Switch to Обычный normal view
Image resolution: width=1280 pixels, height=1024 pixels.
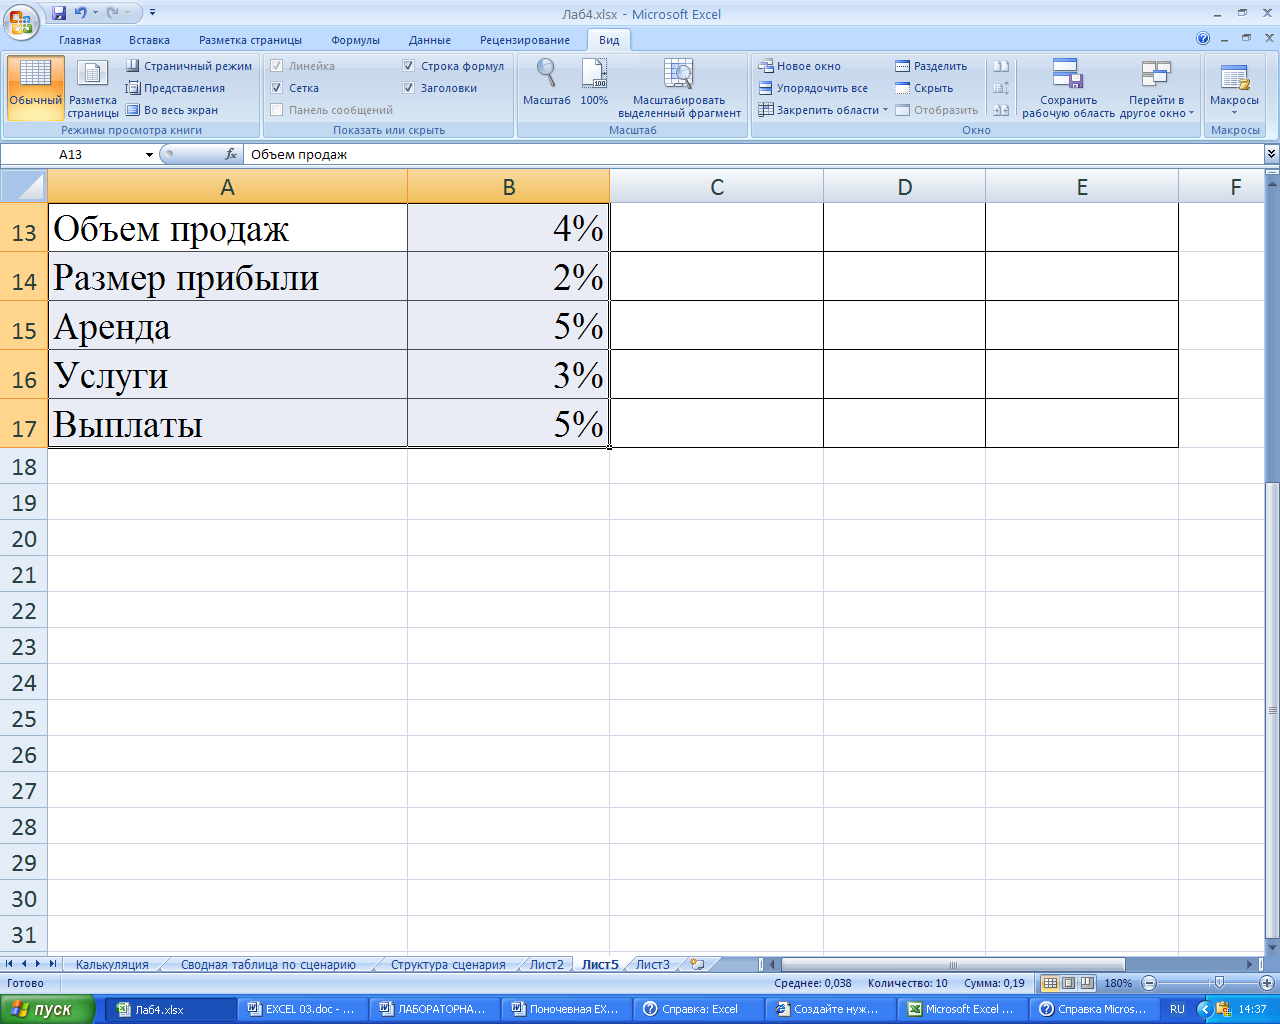(35, 87)
